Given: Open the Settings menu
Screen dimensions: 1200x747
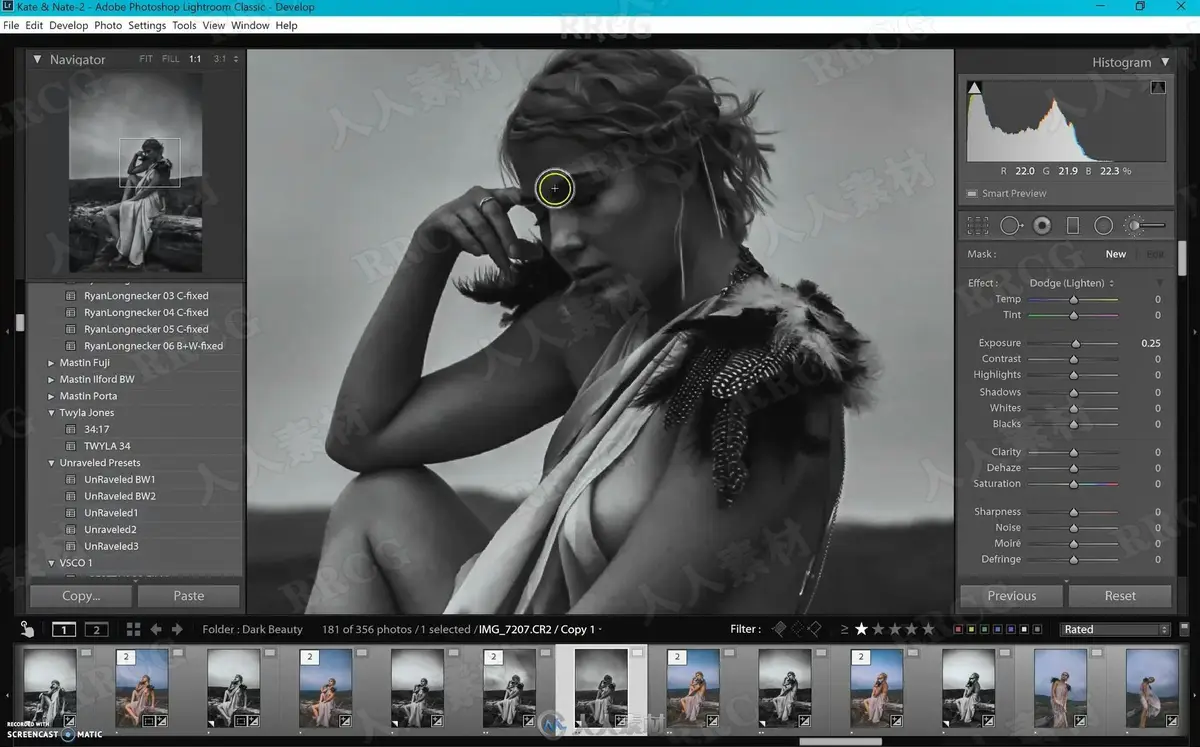Looking at the screenshot, I should pos(147,25).
